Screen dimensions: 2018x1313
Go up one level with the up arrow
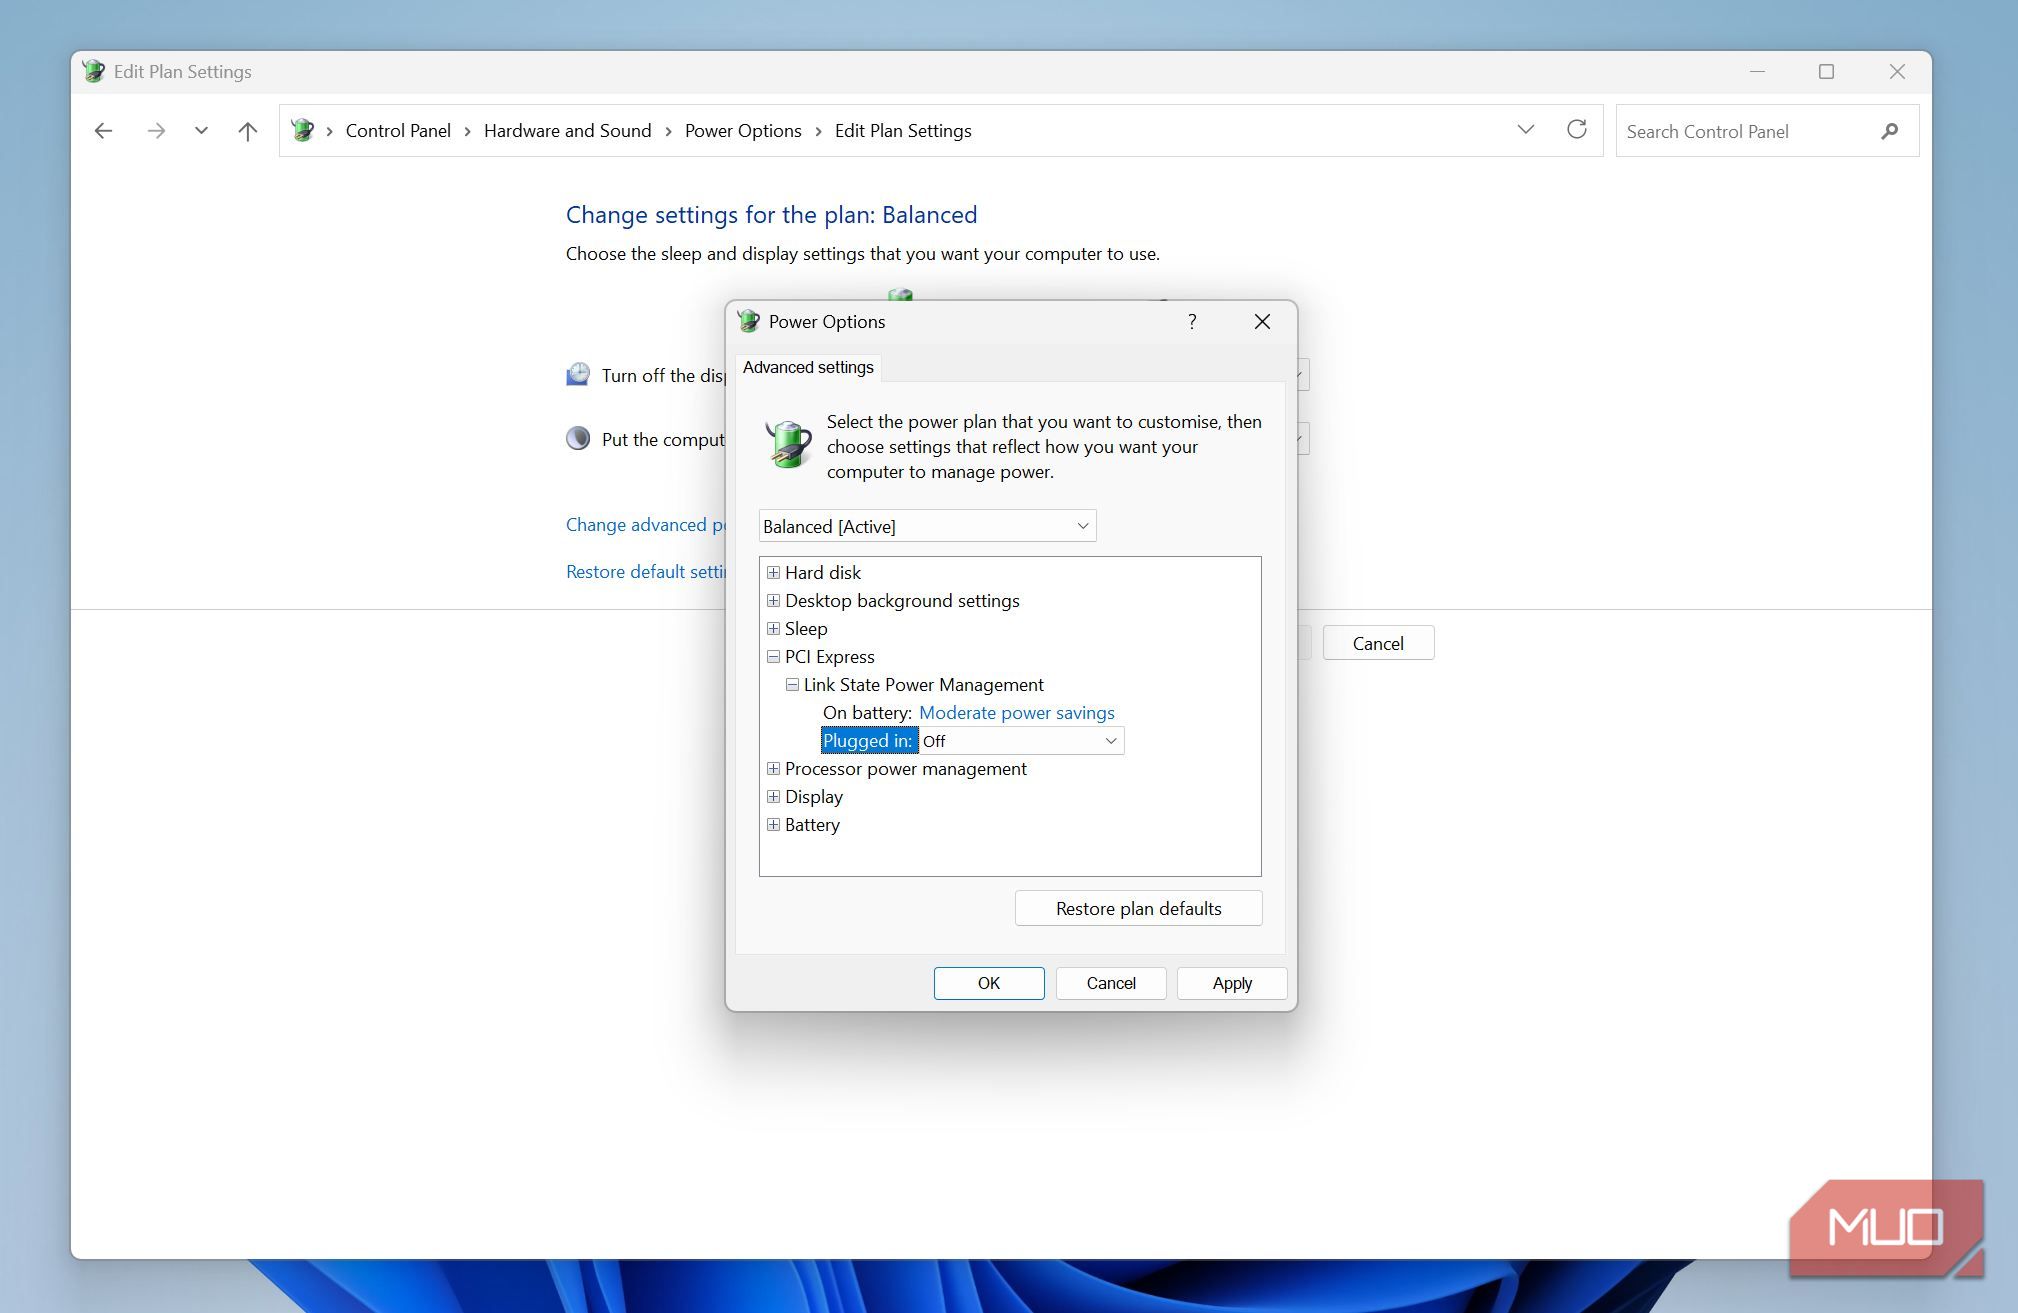point(247,131)
